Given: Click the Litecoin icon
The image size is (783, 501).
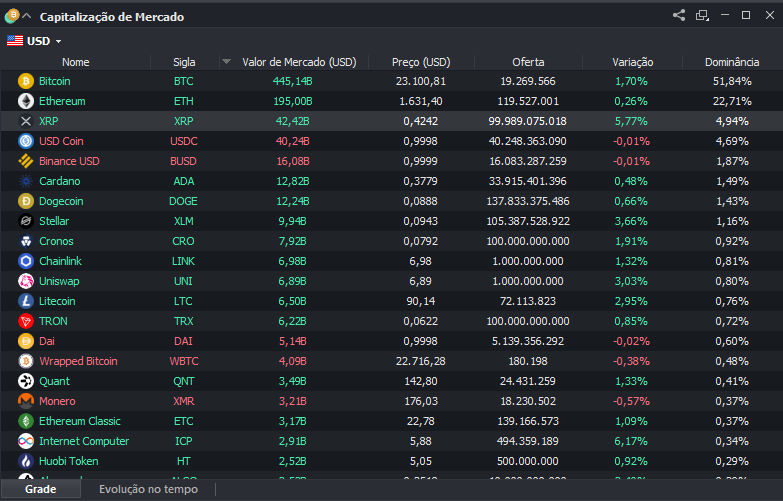Looking at the screenshot, I should tap(26, 301).
